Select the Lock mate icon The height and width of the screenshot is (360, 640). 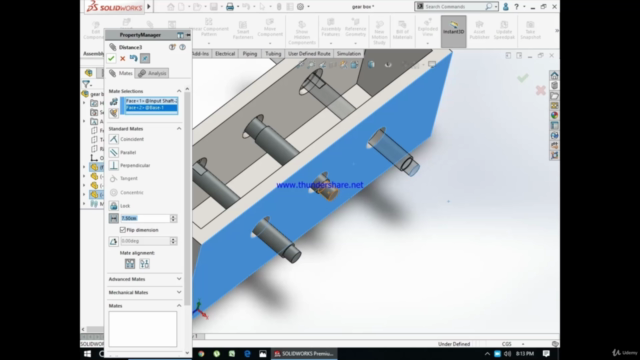point(114,206)
